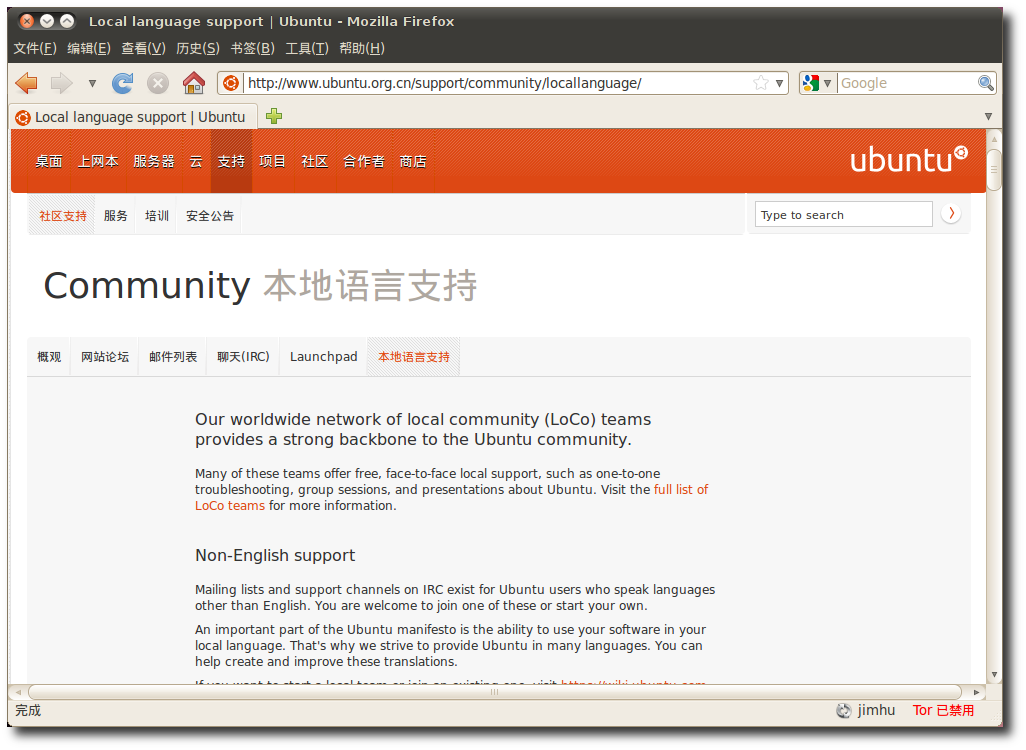Switch to the Launchpad tab
This screenshot has height=750, width=1026.
tap(323, 357)
